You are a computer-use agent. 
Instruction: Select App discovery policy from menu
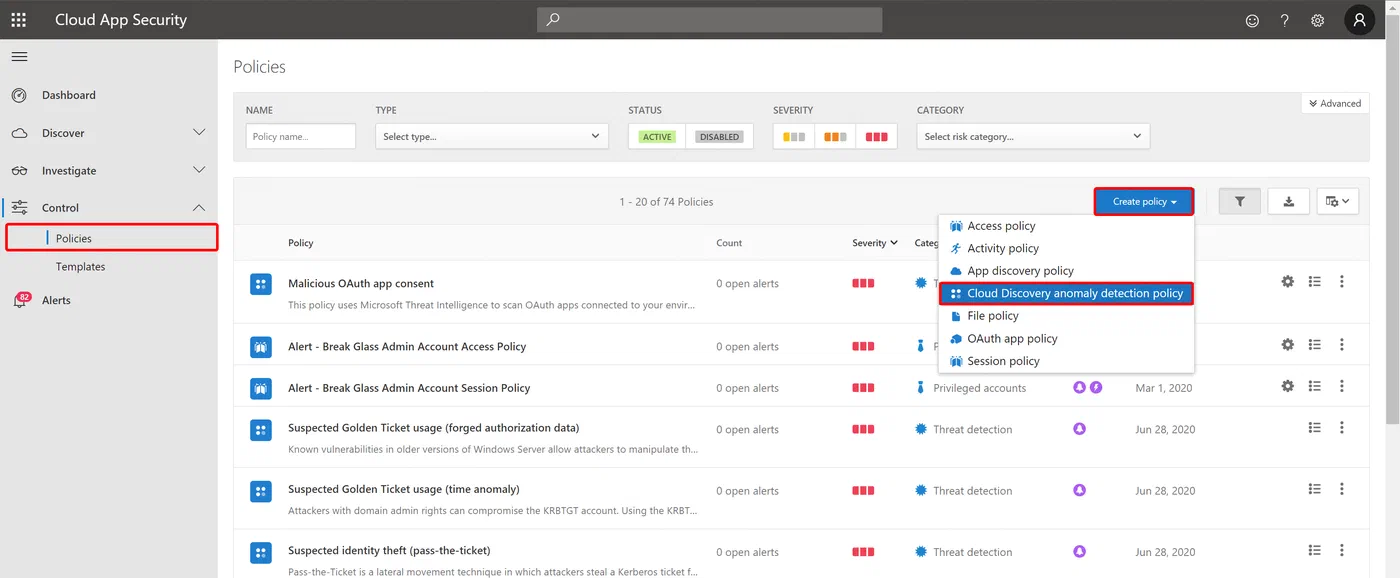(x=1066, y=271)
